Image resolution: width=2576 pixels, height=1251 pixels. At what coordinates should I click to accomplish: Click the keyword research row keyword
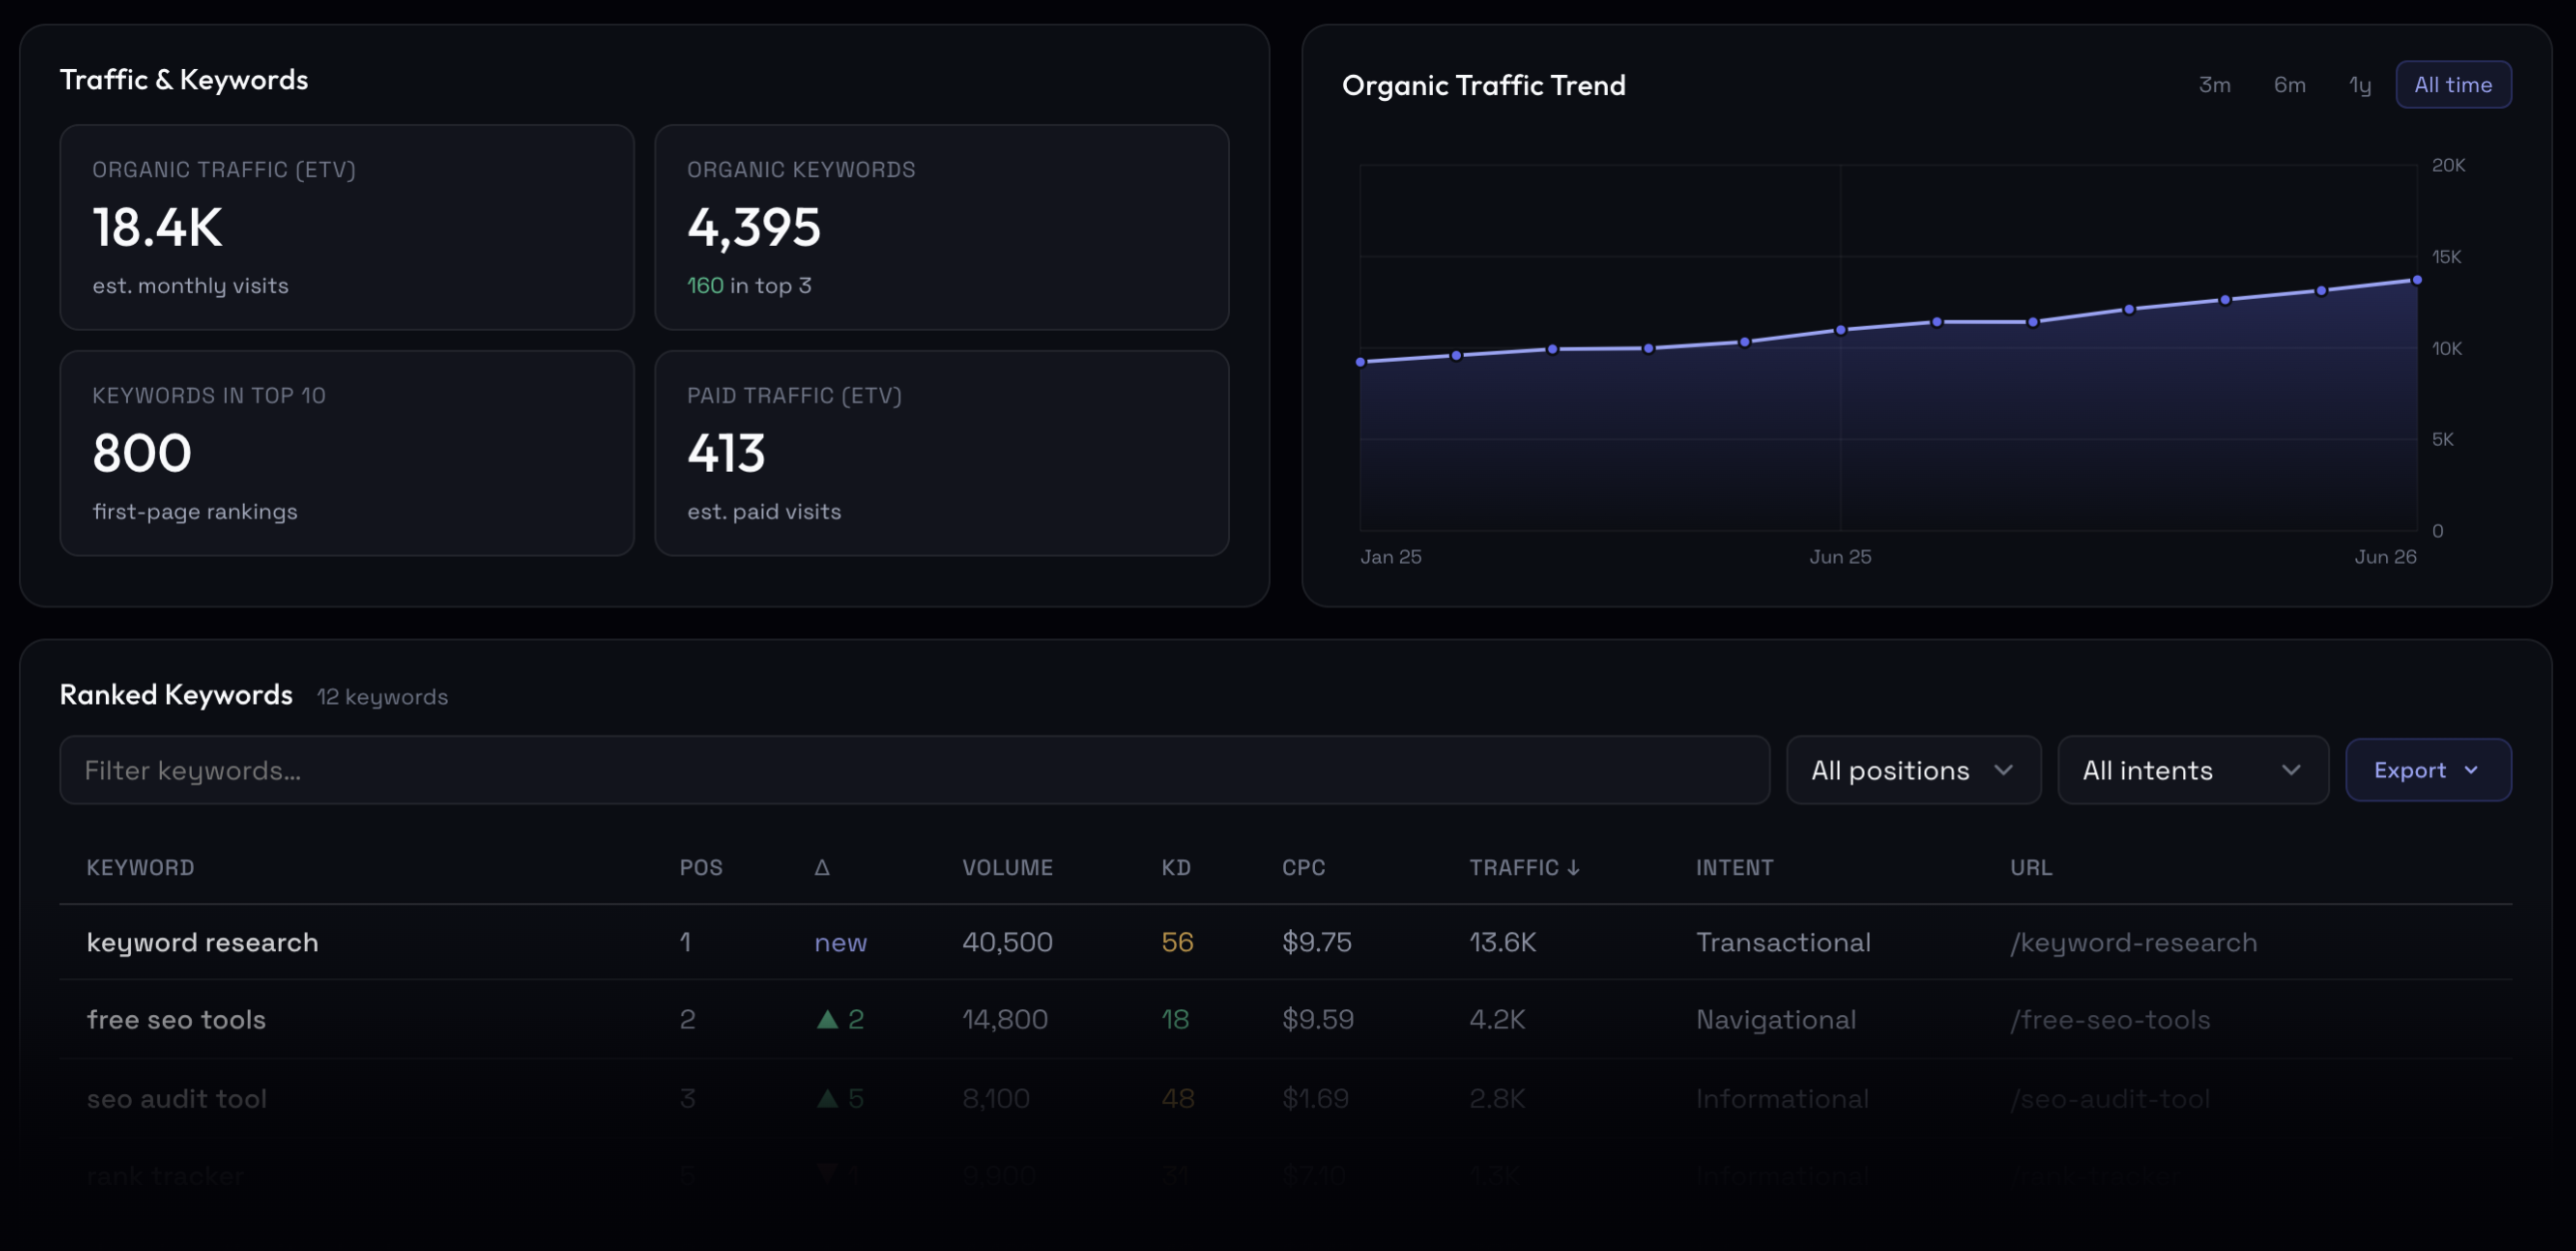tap(202, 942)
